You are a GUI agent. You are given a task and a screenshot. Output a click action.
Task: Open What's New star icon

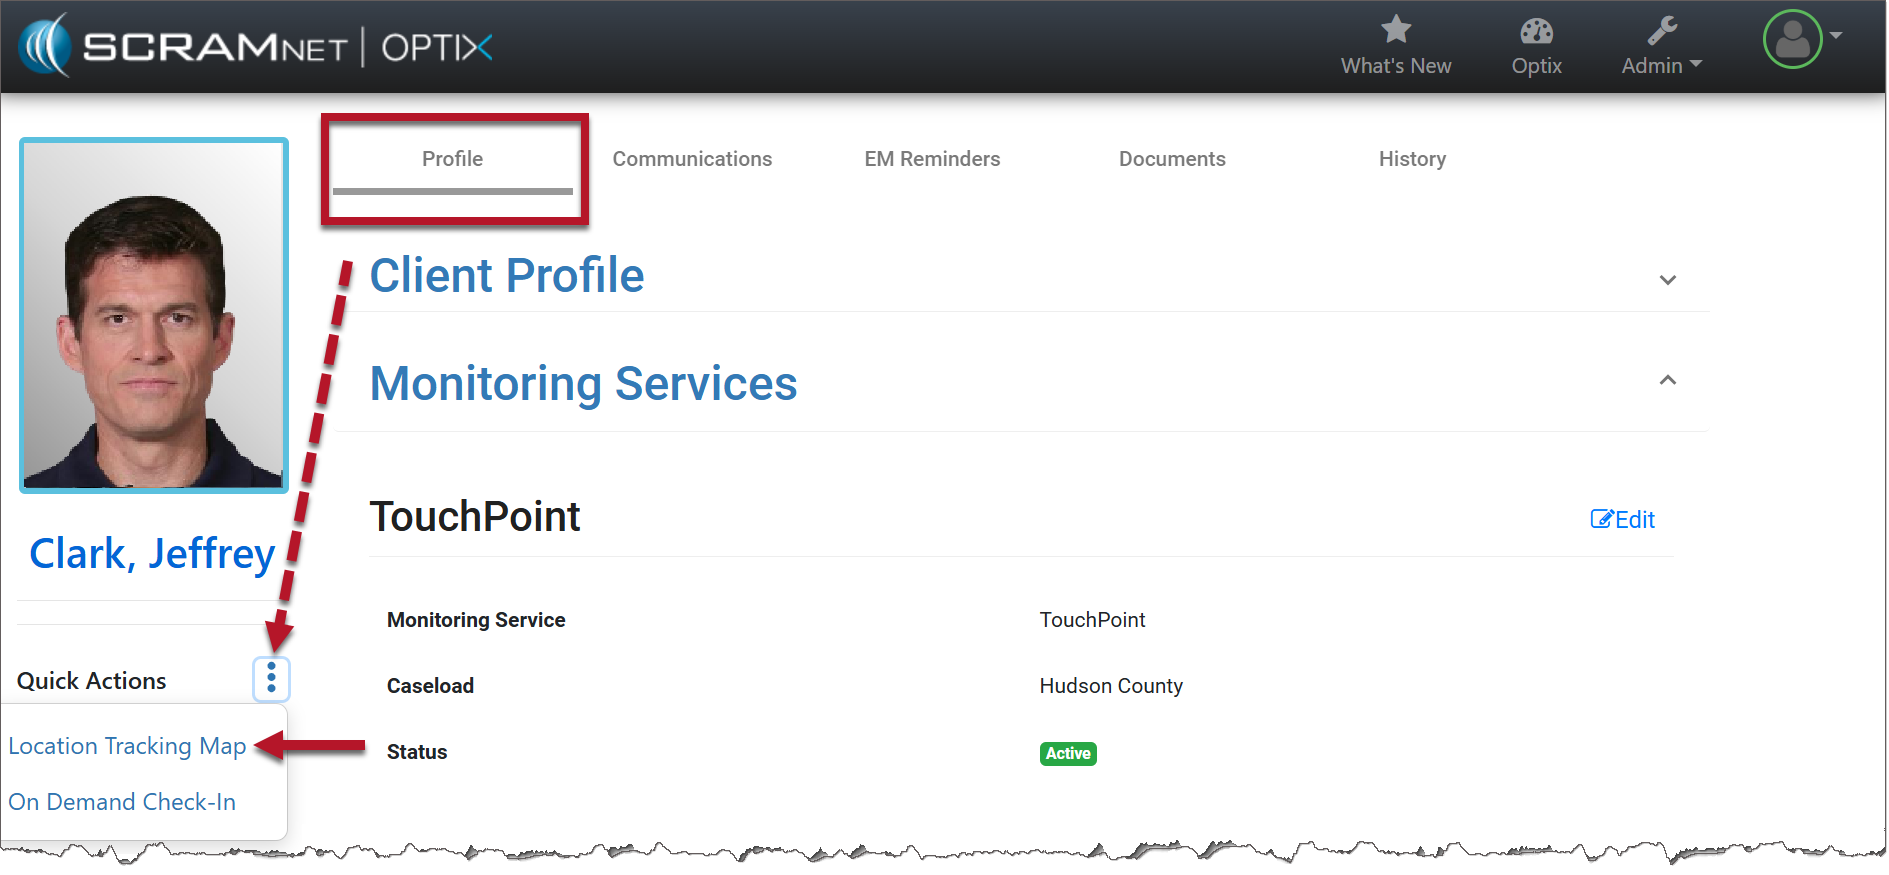click(1395, 31)
